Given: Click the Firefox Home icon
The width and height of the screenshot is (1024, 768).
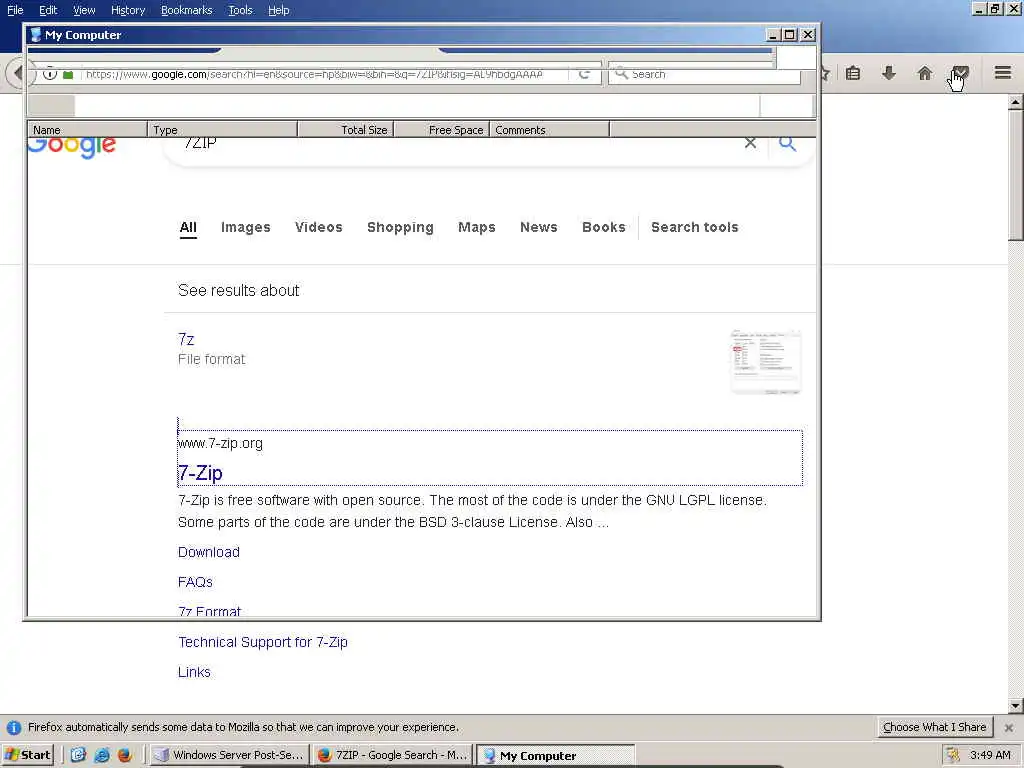Looking at the screenshot, I should tap(924, 72).
